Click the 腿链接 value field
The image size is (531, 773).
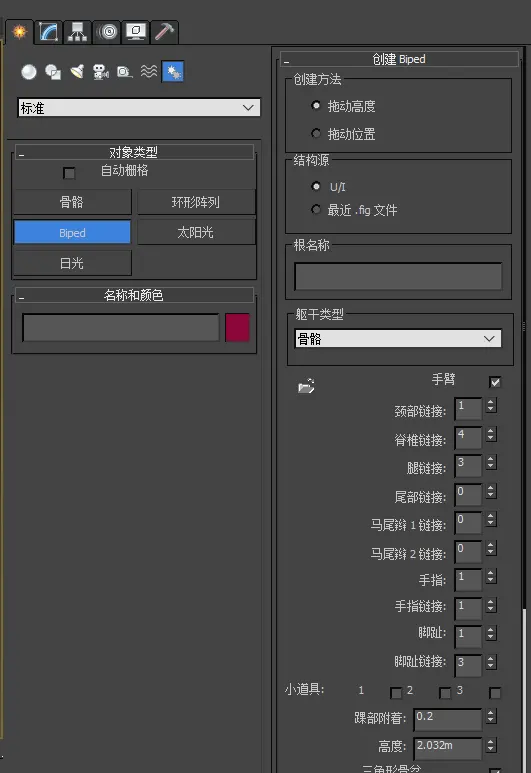(x=468, y=465)
